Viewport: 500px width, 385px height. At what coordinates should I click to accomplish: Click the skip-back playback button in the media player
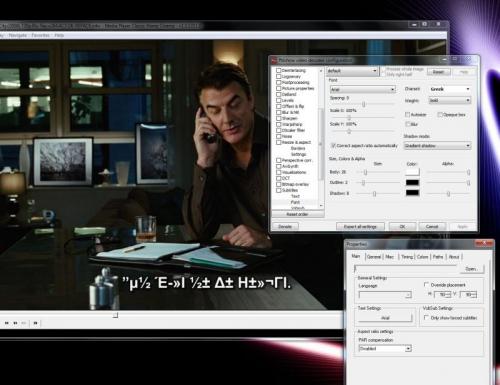pos(7,323)
